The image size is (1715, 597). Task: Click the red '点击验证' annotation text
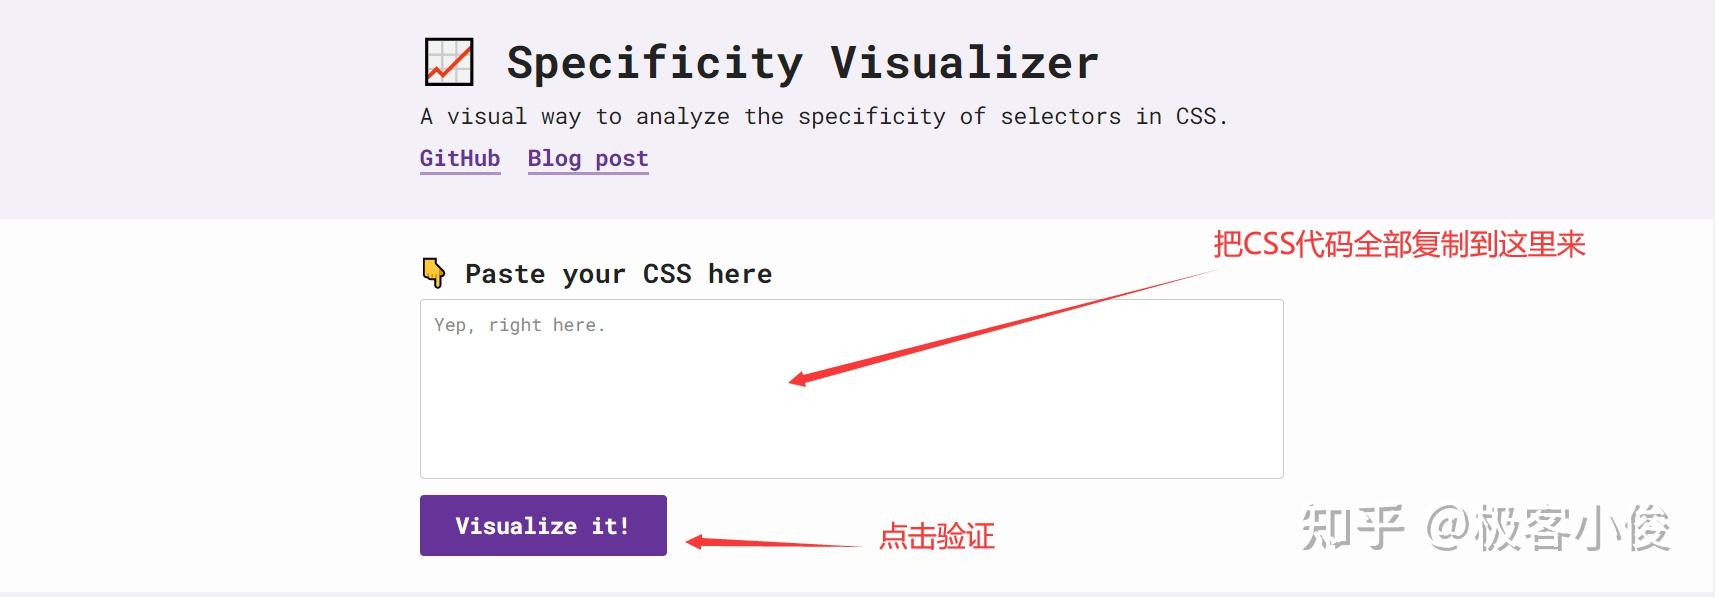point(936,536)
